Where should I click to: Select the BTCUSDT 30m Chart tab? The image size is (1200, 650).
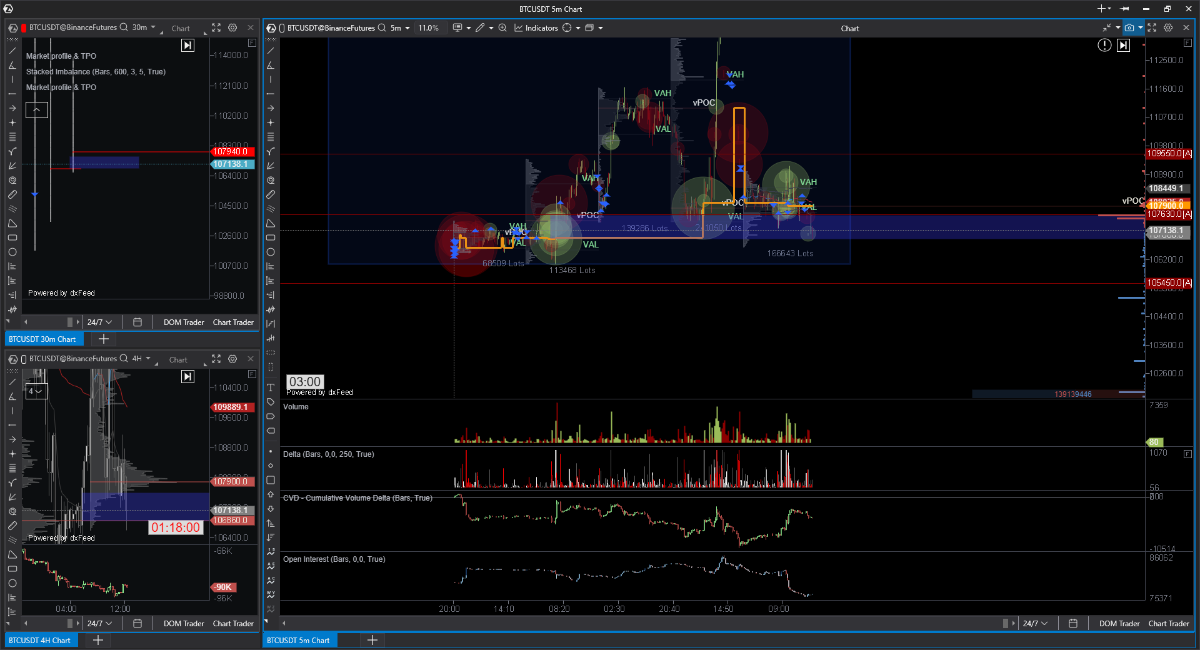42,339
